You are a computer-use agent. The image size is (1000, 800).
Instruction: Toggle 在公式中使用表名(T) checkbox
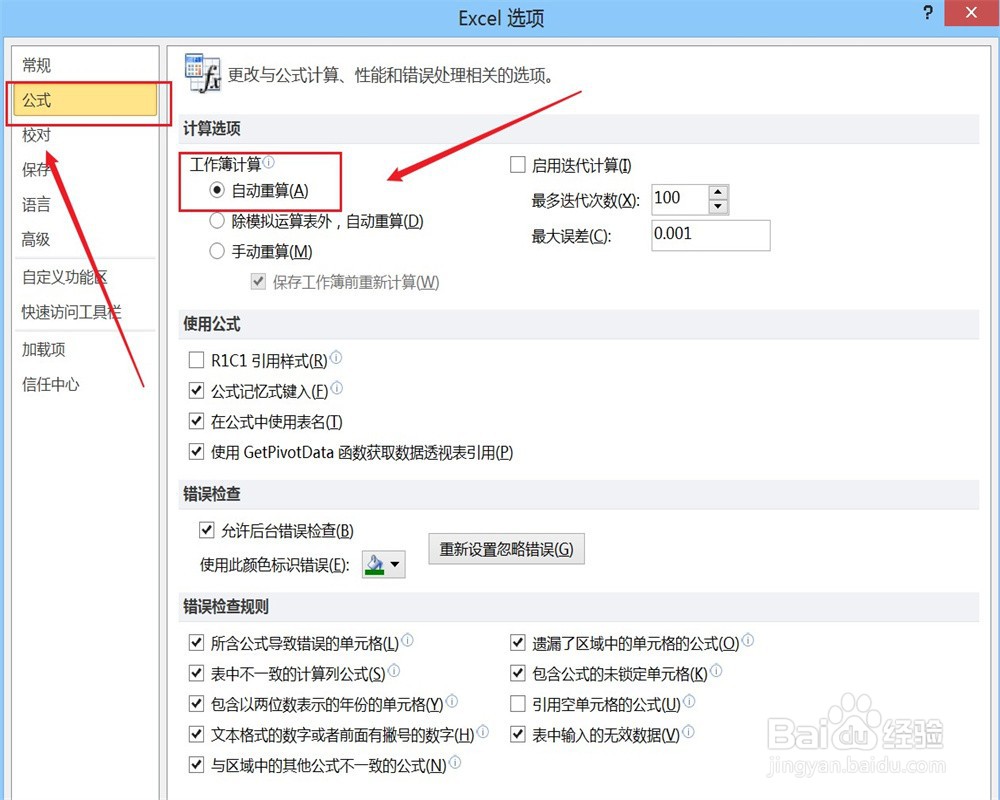(x=196, y=421)
